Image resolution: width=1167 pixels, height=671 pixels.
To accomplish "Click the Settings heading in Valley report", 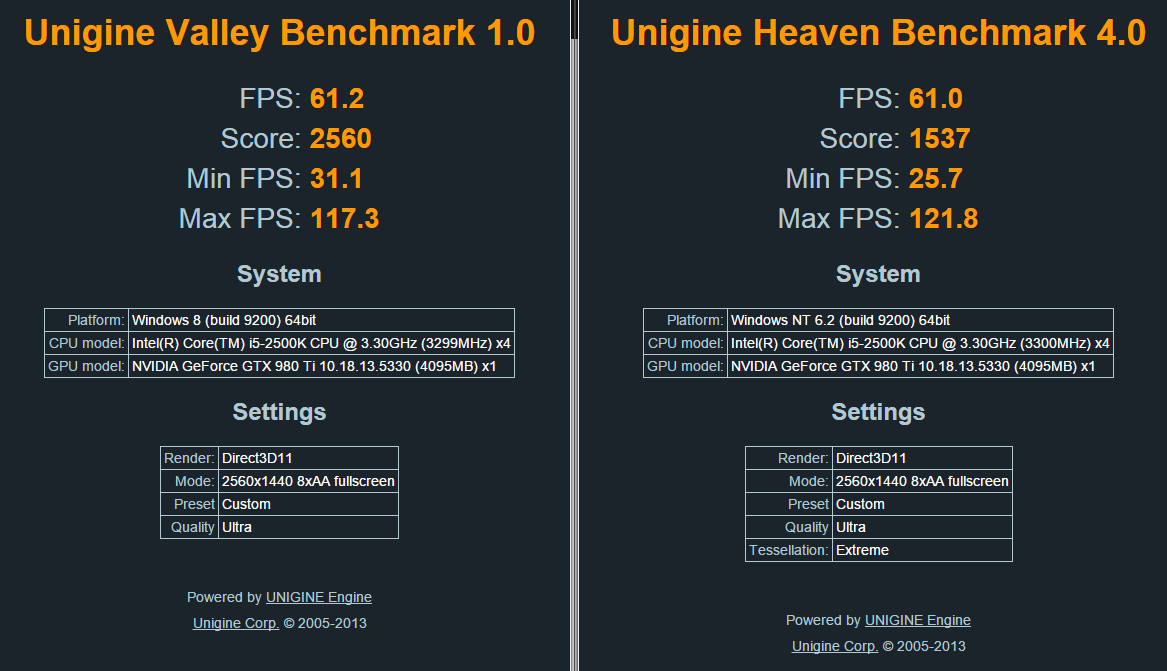I will [279, 412].
